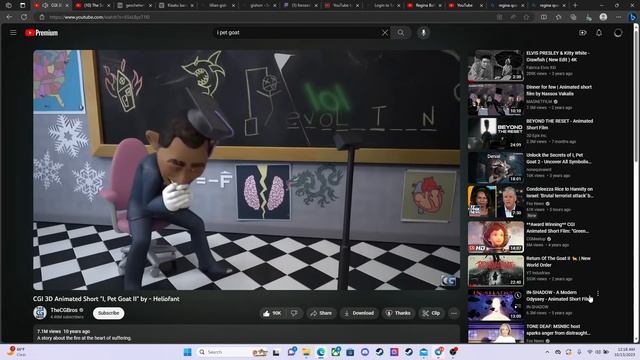Dislike the video with thumbs down
Screen dimensions: 640x360
click(294, 313)
